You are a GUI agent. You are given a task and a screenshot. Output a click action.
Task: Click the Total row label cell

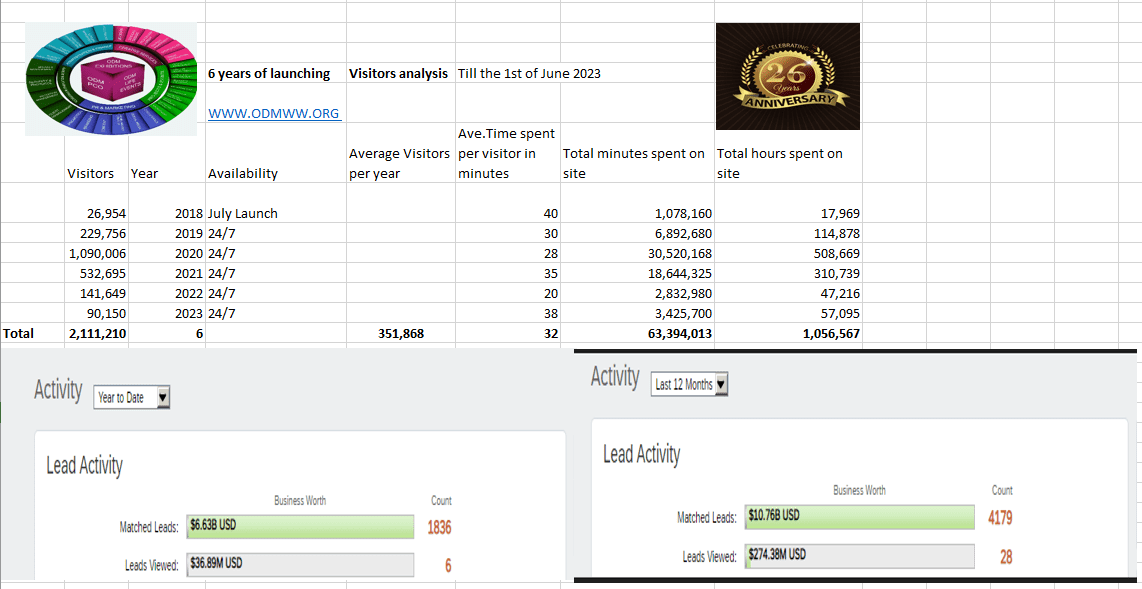click(19, 333)
